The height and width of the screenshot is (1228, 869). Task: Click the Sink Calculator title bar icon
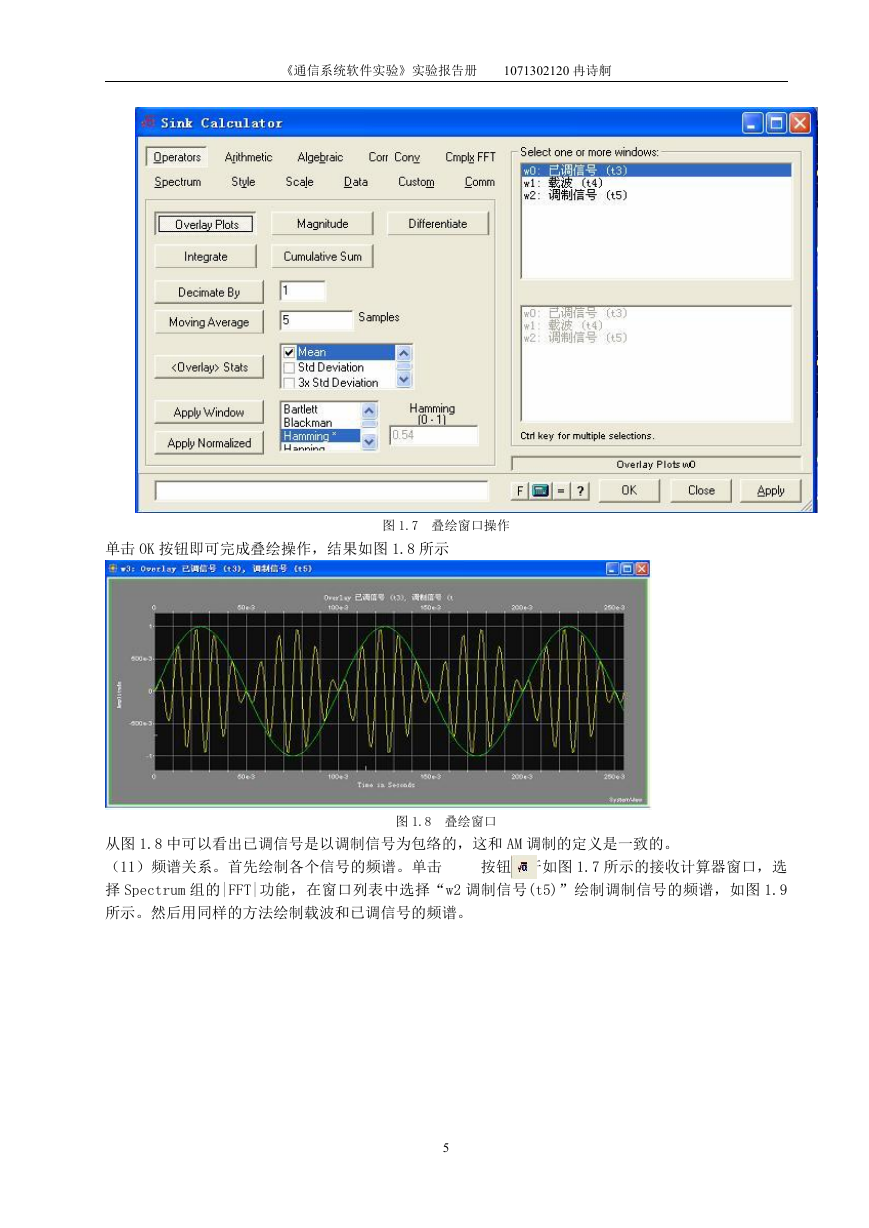147,123
